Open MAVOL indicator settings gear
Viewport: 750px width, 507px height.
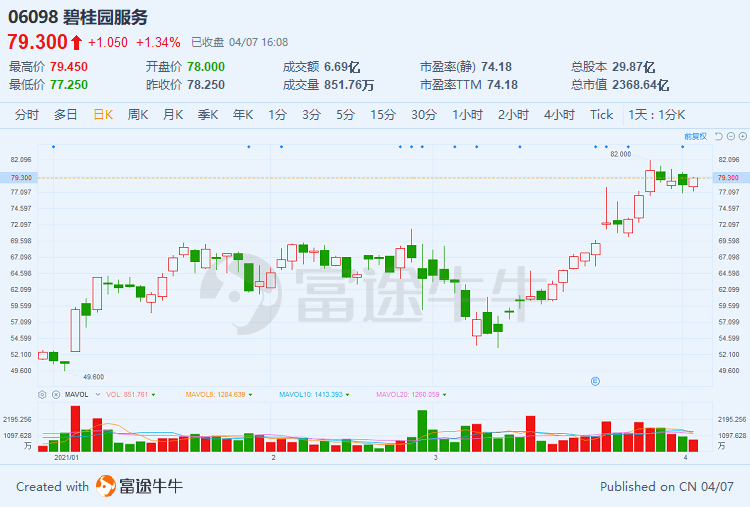point(42,395)
